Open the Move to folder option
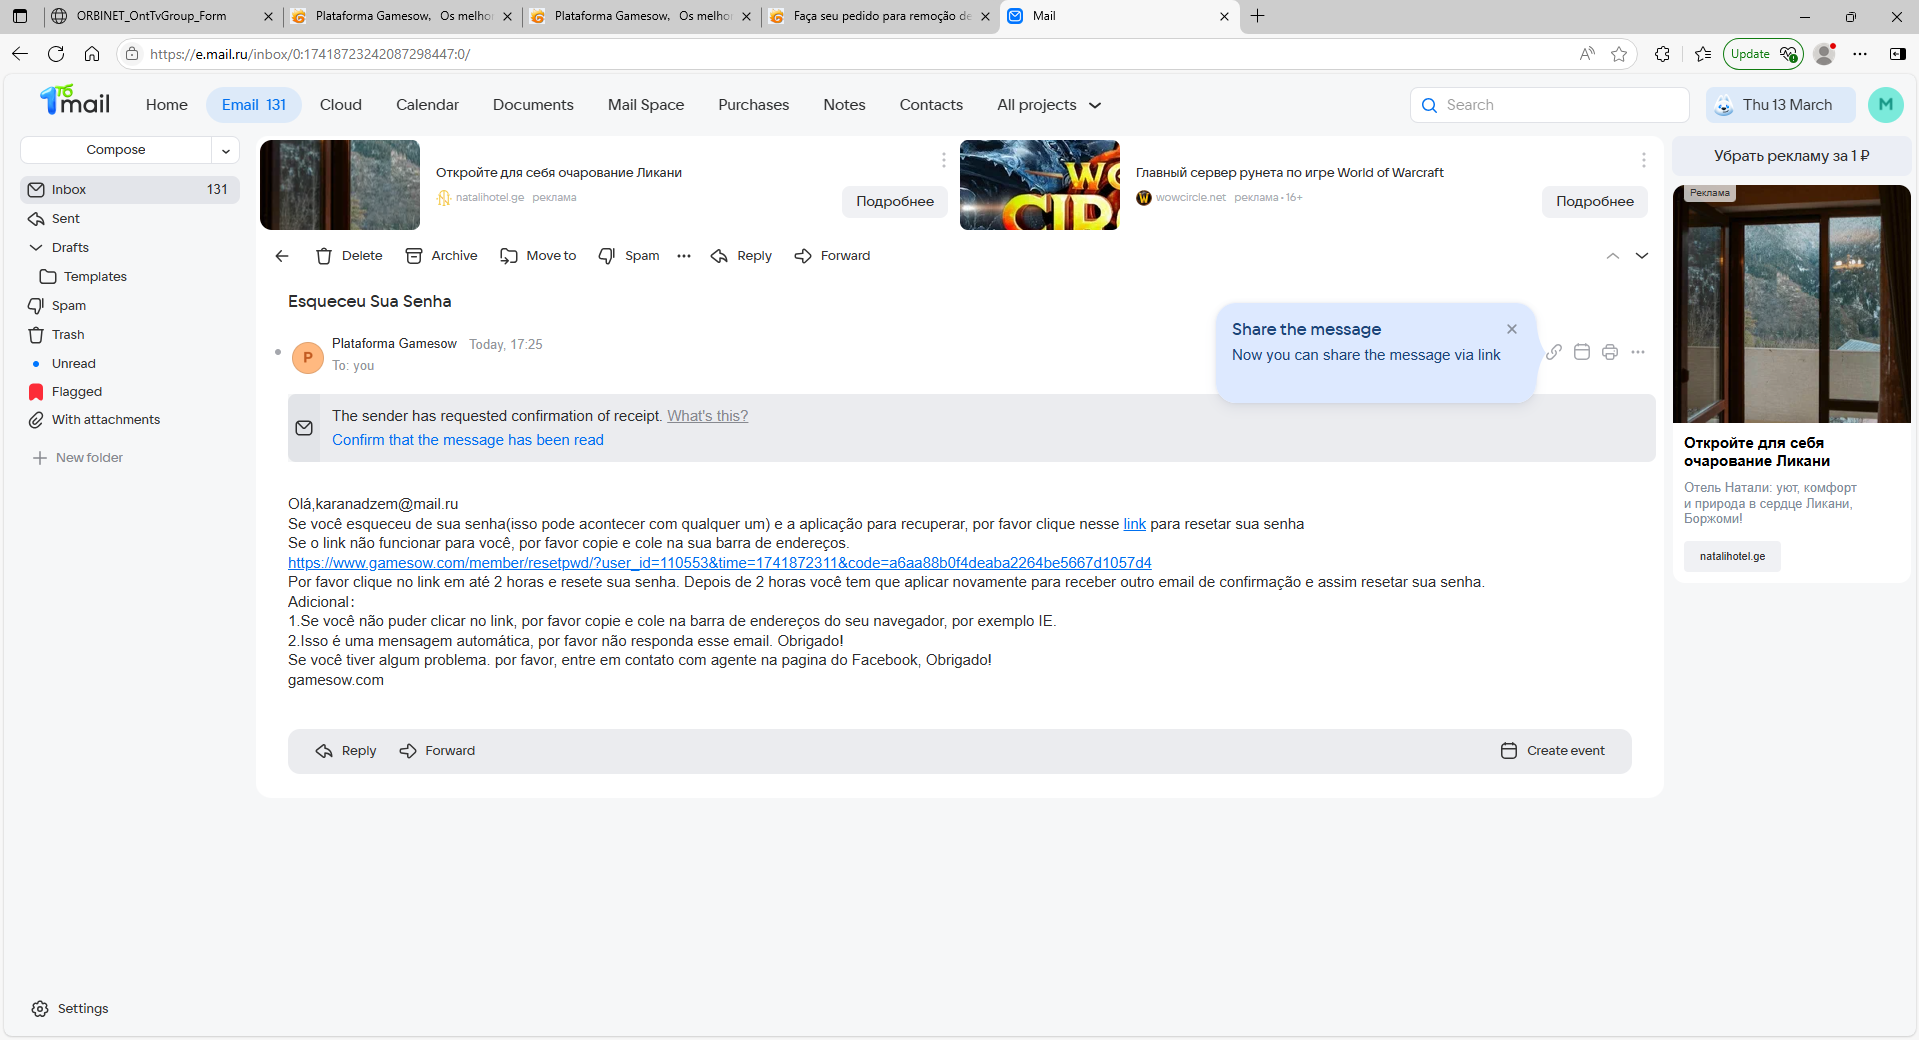The width and height of the screenshot is (1919, 1040). point(538,256)
